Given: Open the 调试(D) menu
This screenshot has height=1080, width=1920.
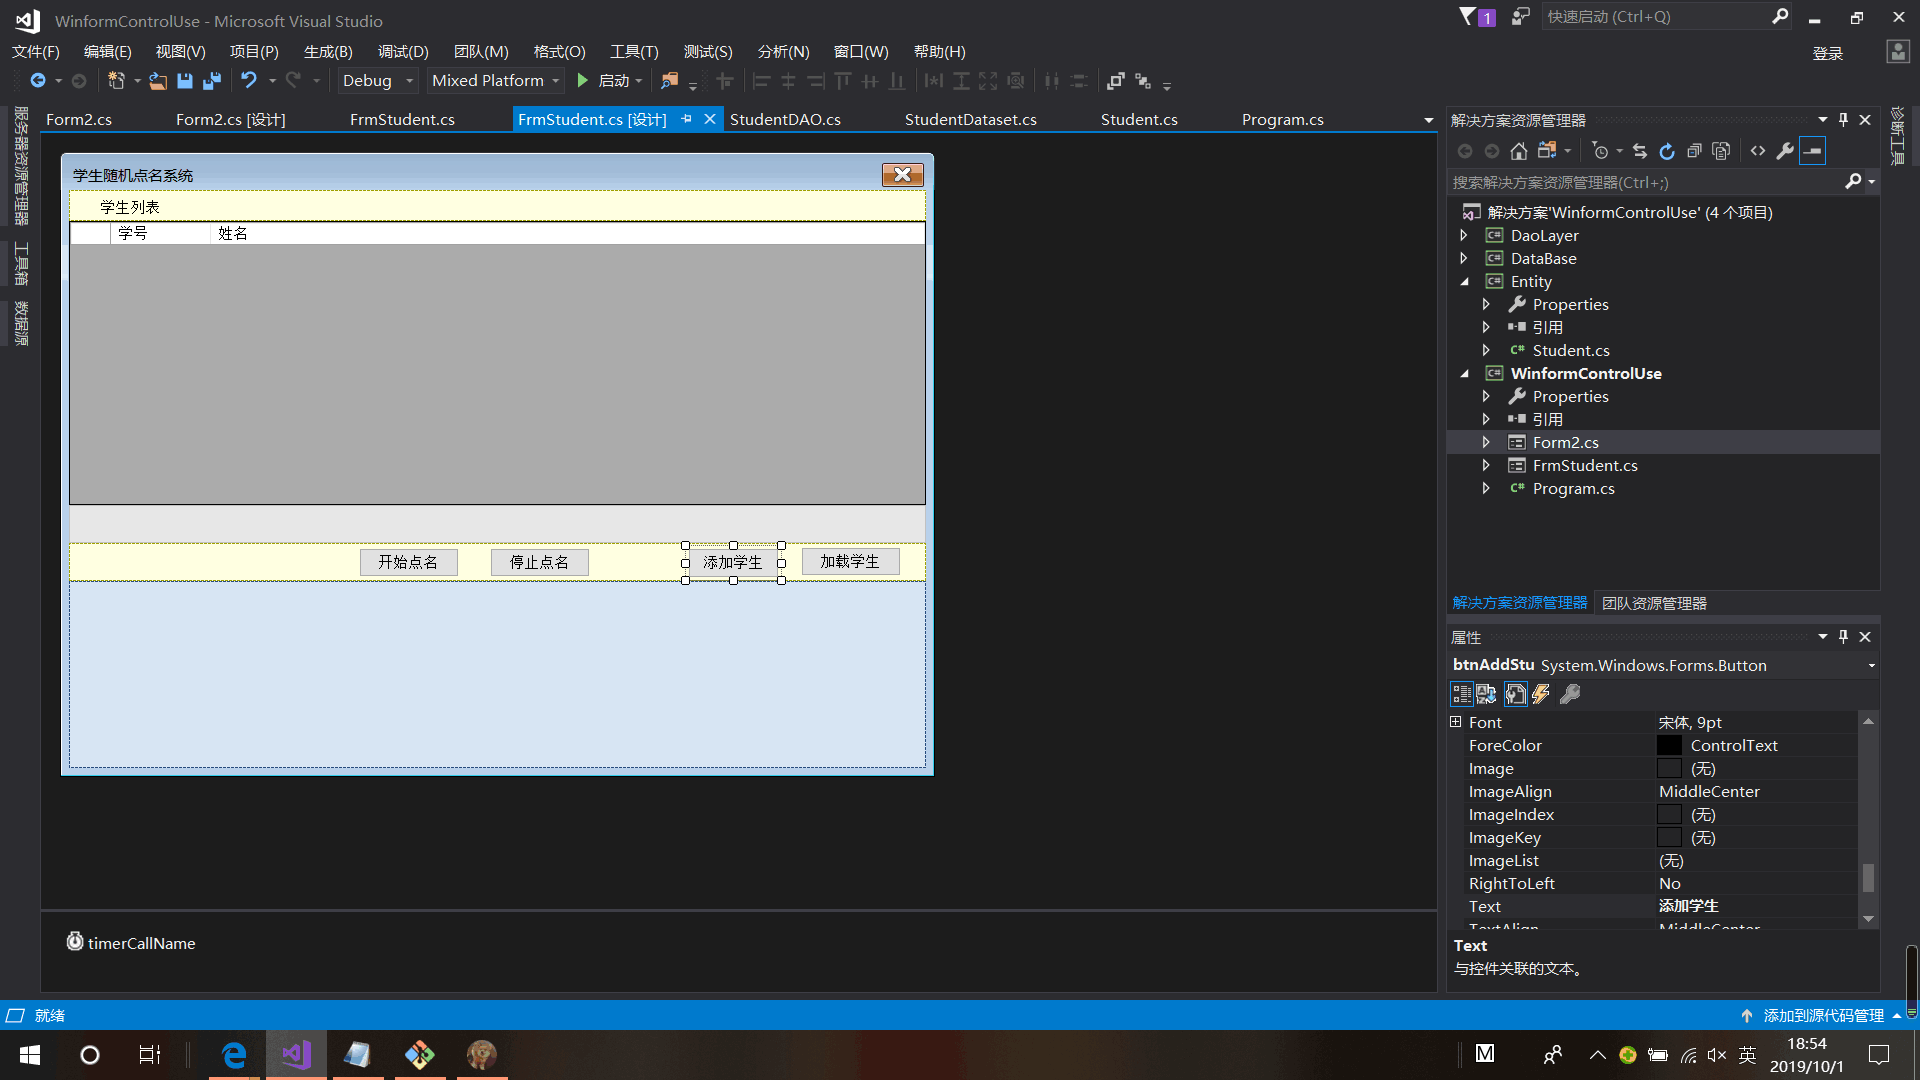Looking at the screenshot, I should [x=402, y=52].
